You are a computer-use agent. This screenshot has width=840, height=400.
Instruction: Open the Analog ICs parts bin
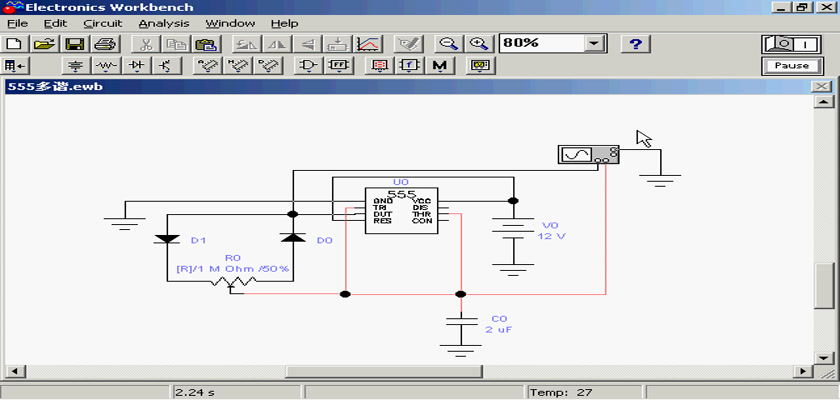click(206, 66)
